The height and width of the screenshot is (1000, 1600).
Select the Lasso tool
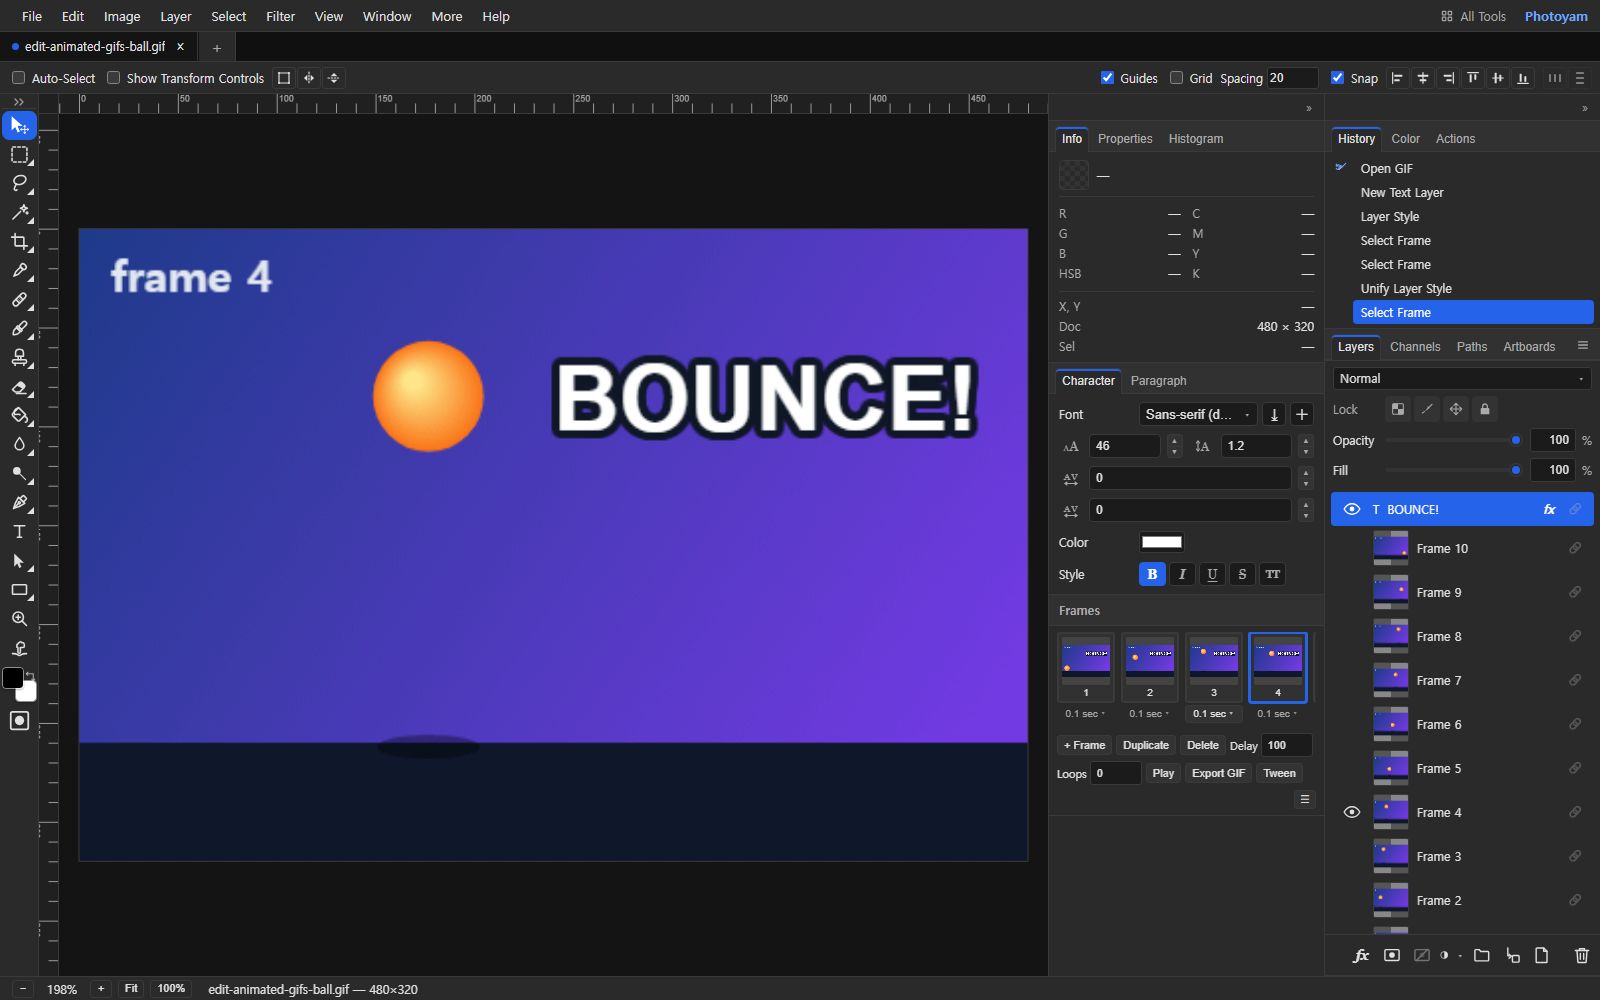point(19,183)
